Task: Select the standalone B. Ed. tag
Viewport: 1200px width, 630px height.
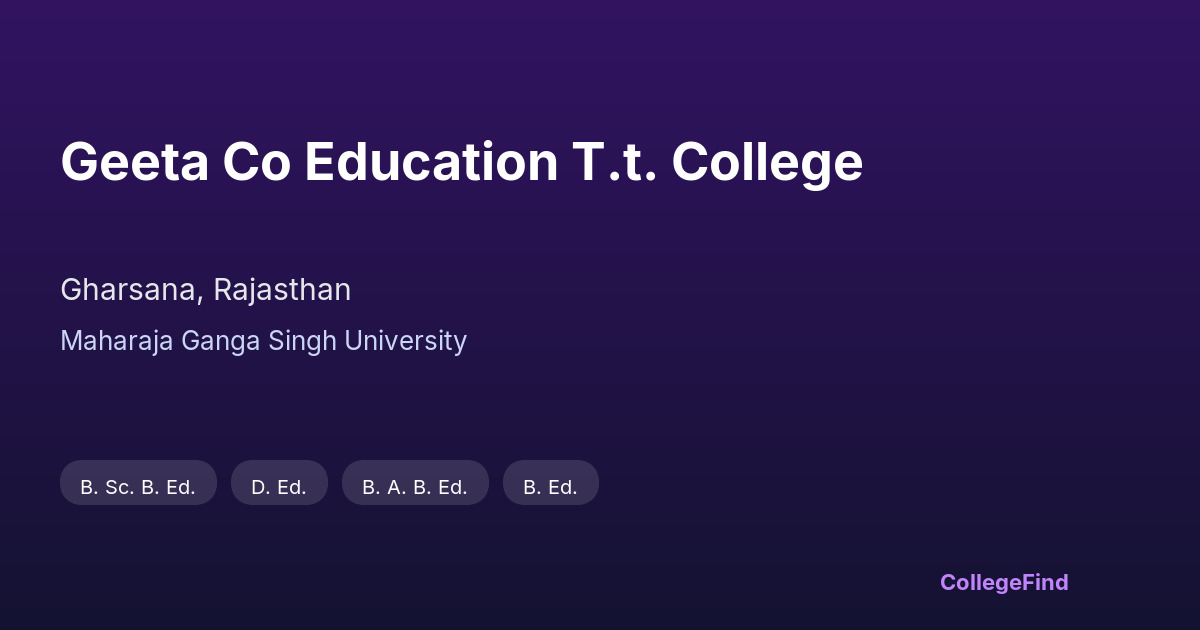Action: pos(550,483)
